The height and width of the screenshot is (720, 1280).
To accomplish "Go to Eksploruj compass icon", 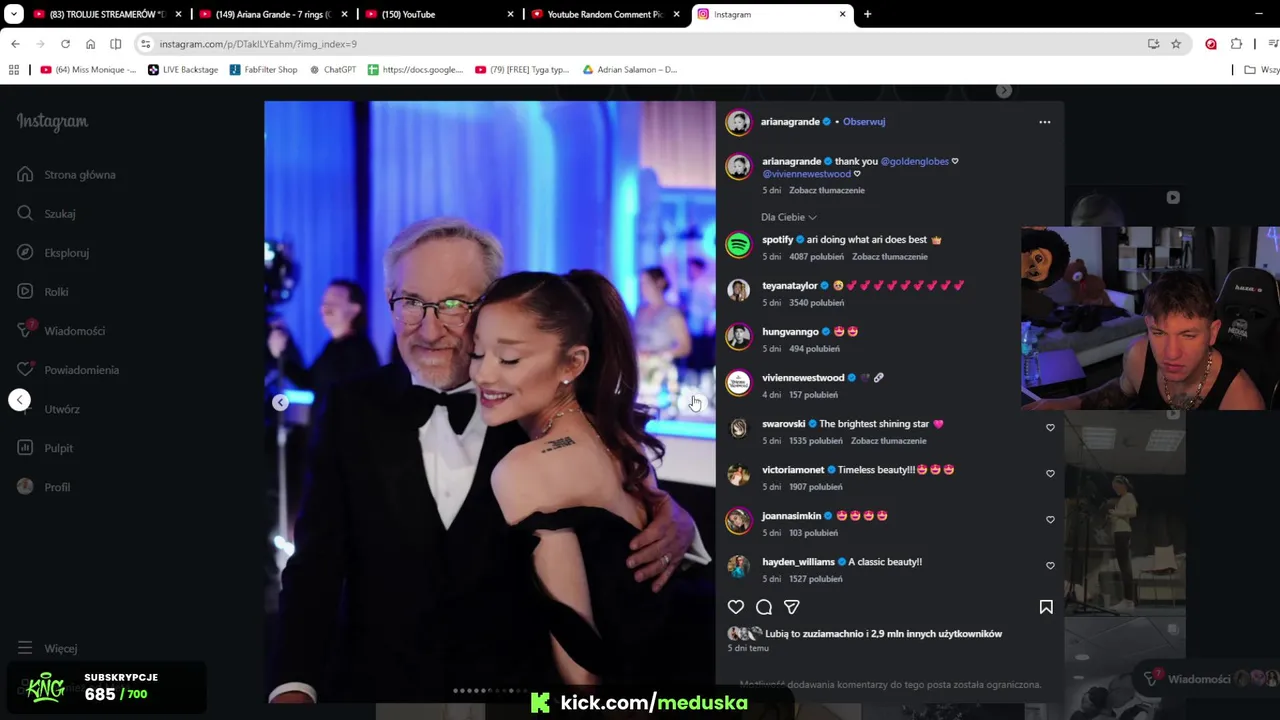I will 25,252.
